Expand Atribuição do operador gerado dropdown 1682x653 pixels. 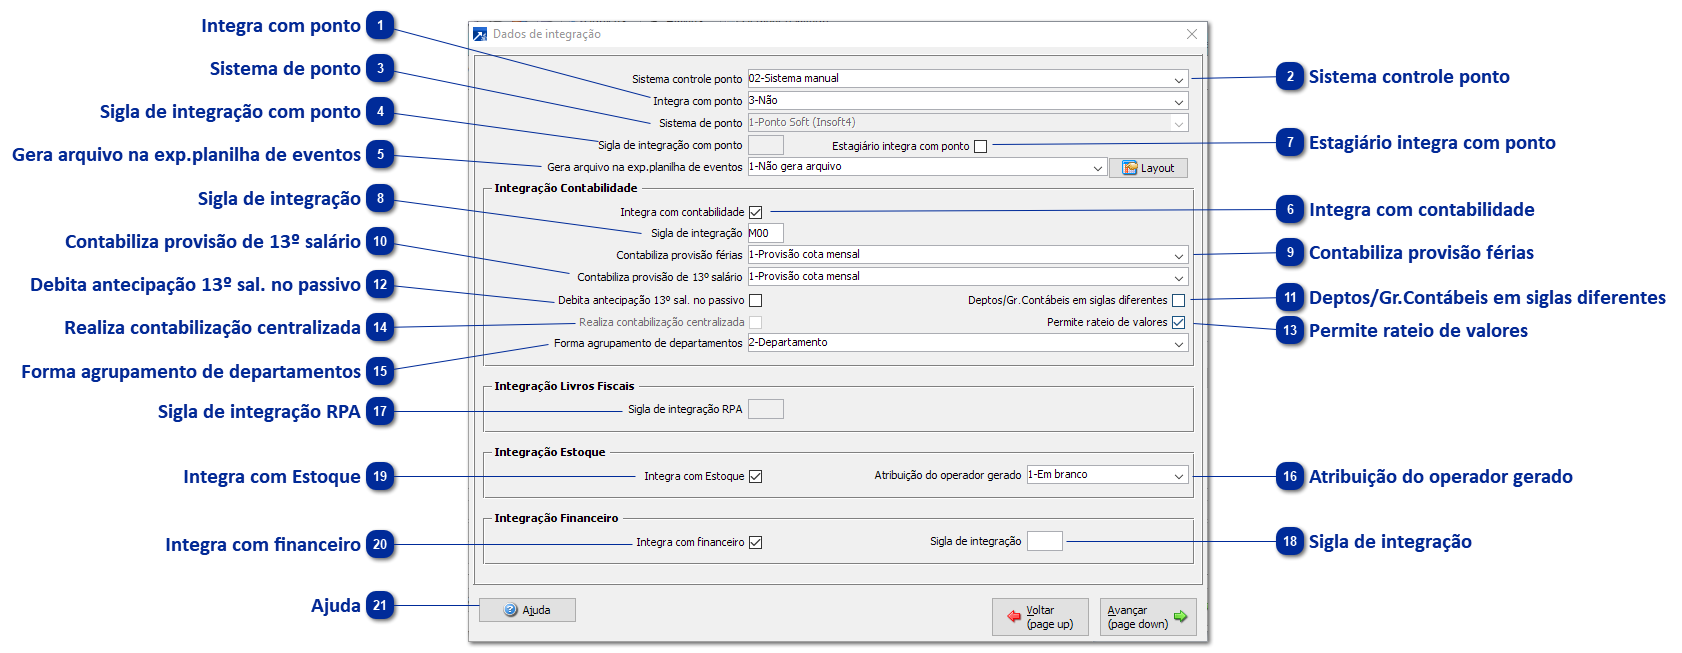[x=1179, y=475]
